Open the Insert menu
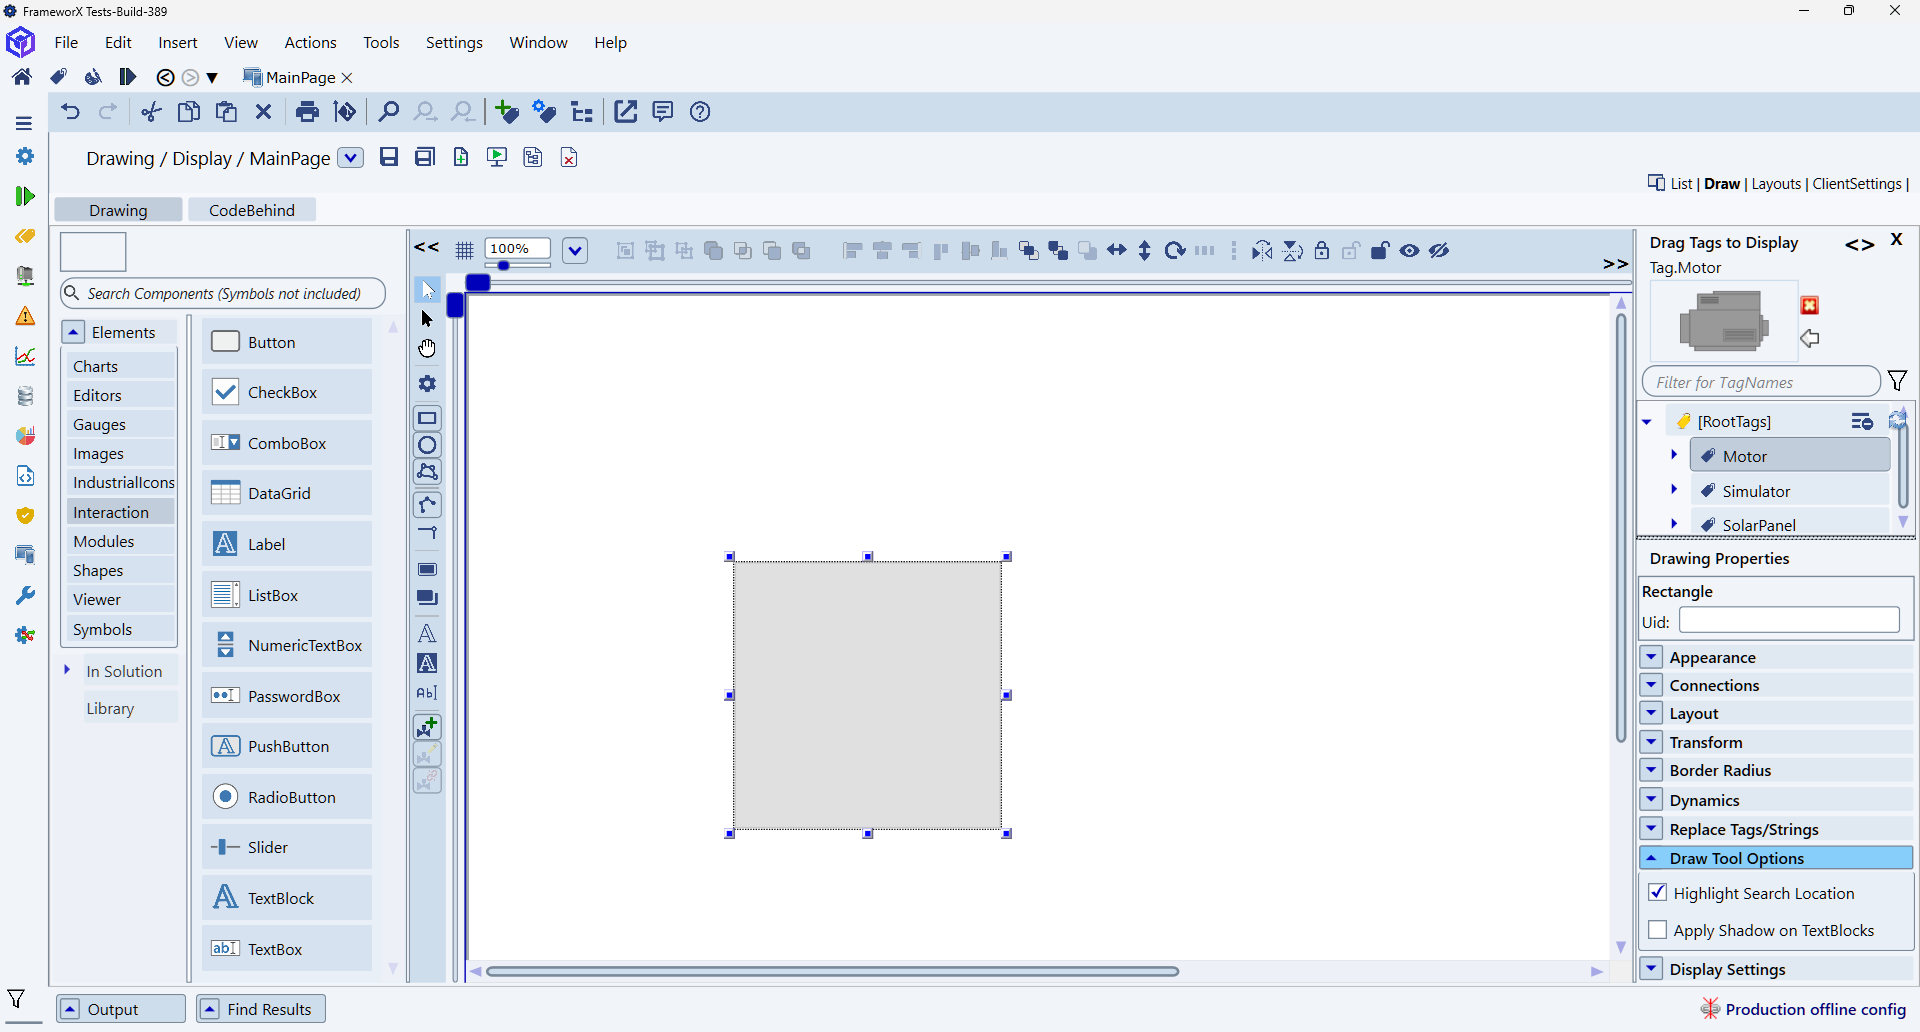 pos(177,43)
